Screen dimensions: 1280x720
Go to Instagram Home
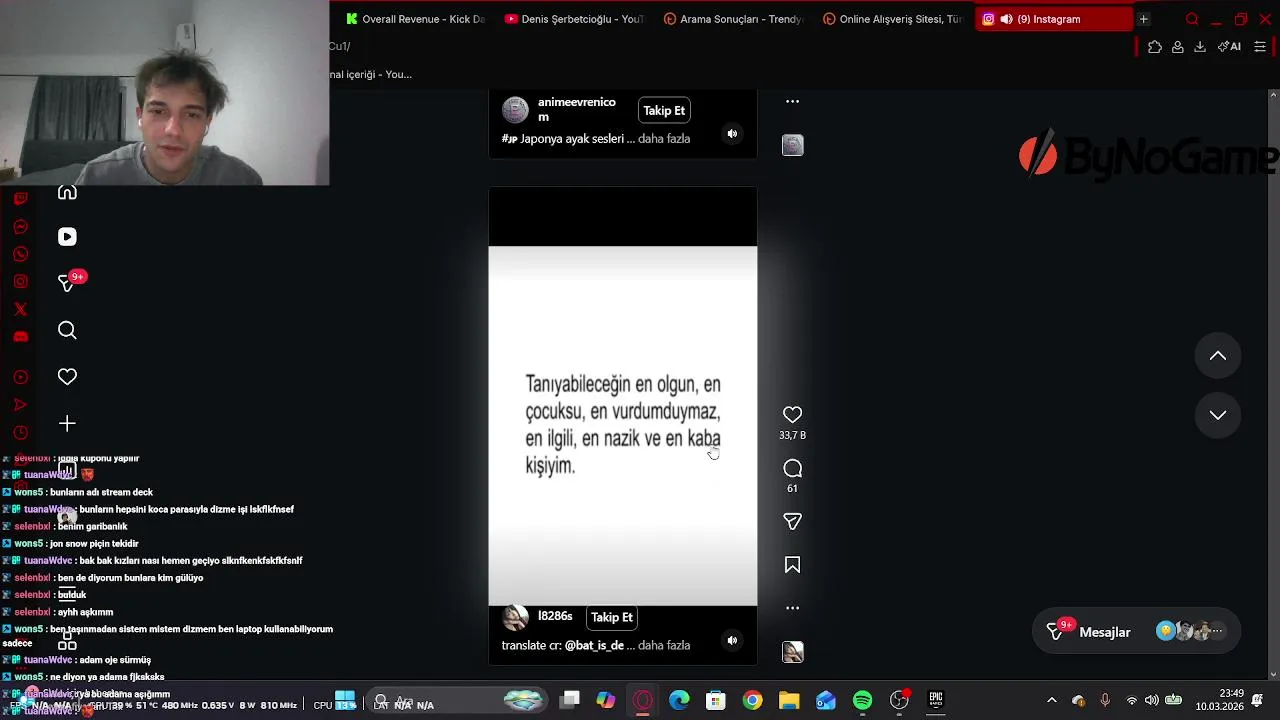67,192
